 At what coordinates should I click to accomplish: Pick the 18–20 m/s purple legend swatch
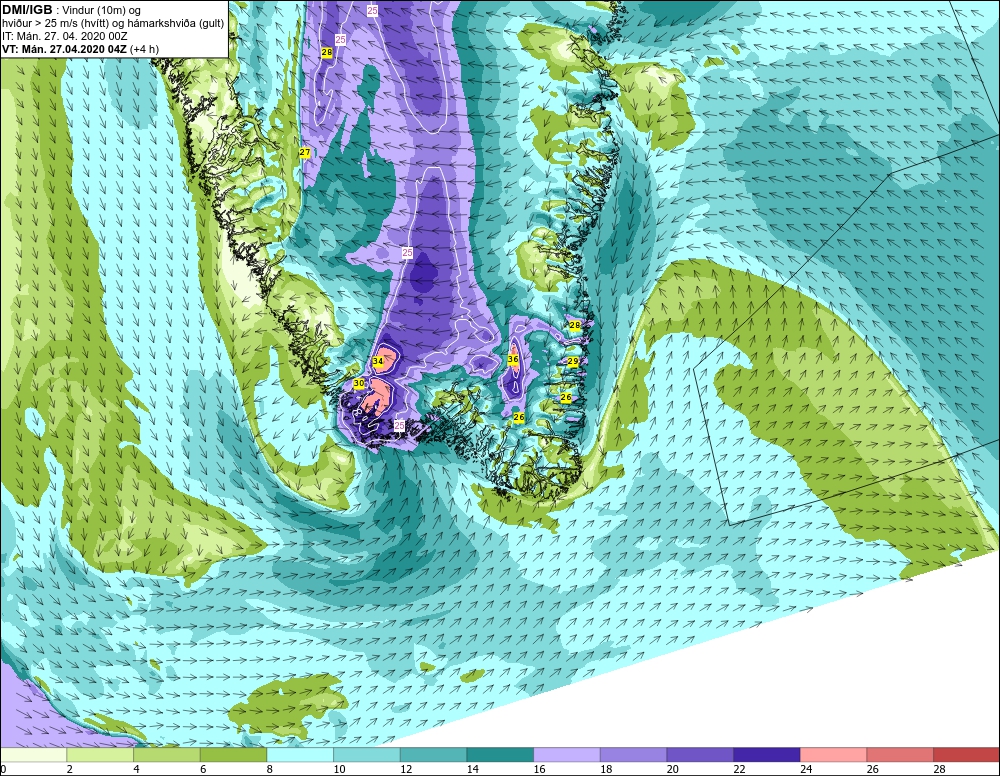click(x=633, y=755)
